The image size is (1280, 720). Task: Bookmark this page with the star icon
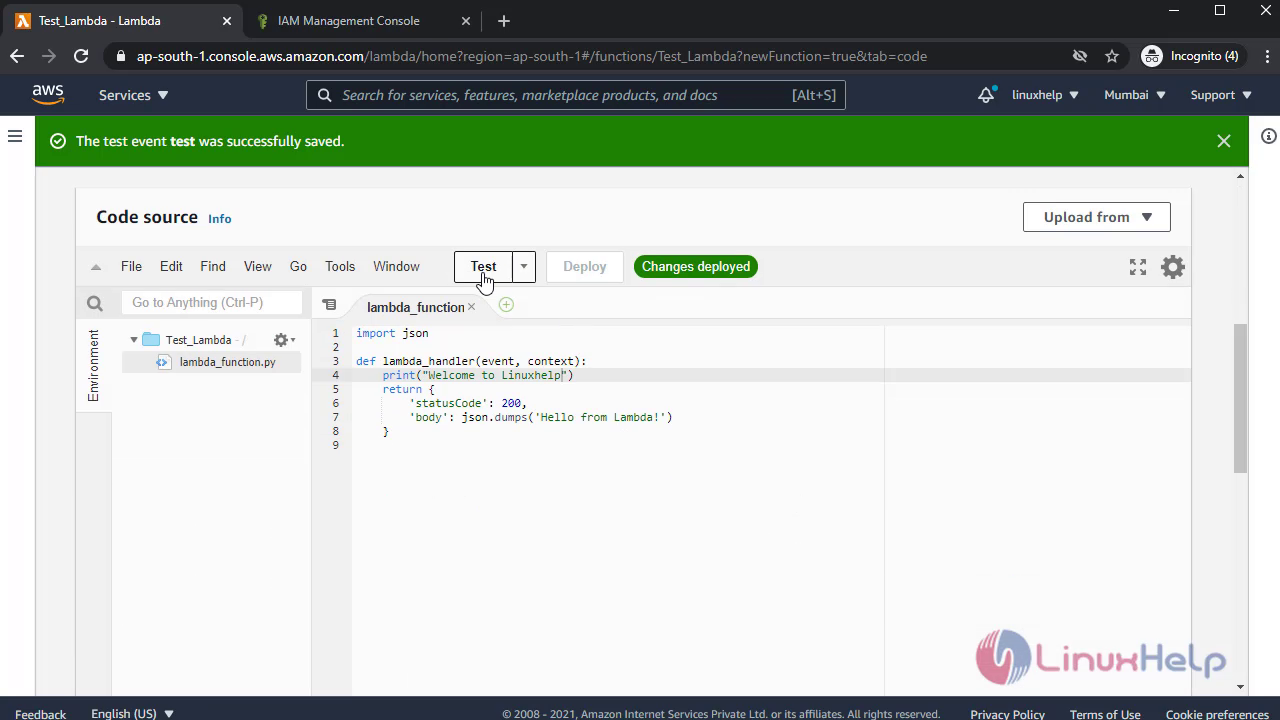pos(1112,56)
